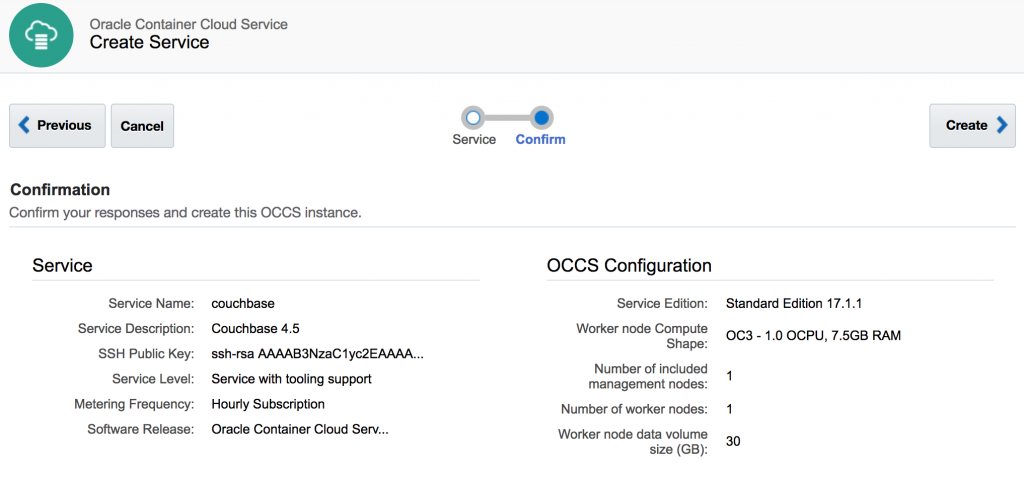This screenshot has width=1024, height=483.
Task: Click the description value 'Couchbase 4.5'
Action: pyautogui.click(x=255, y=328)
